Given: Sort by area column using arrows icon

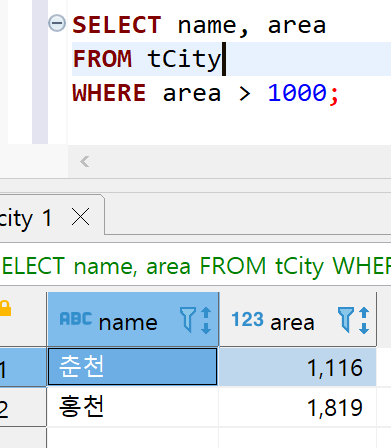Looking at the screenshot, I should (364, 320).
